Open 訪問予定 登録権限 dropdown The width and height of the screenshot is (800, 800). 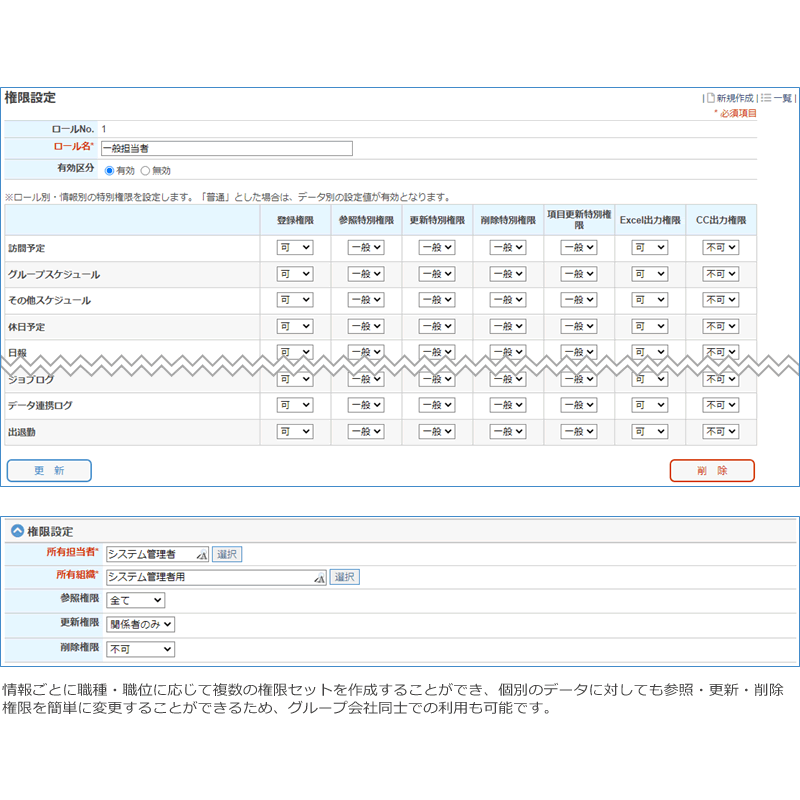click(x=295, y=248)
